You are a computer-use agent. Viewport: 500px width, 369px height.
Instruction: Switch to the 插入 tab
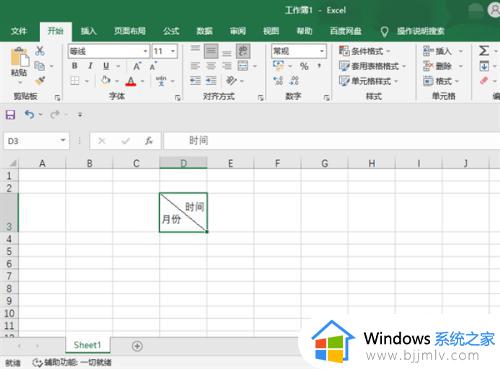coord(89,31)
